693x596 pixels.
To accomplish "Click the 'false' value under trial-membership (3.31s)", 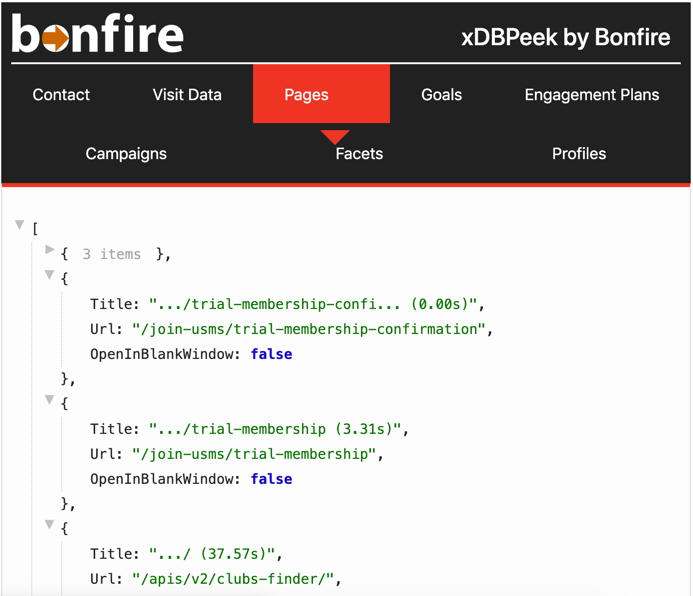I will point(271,479).
